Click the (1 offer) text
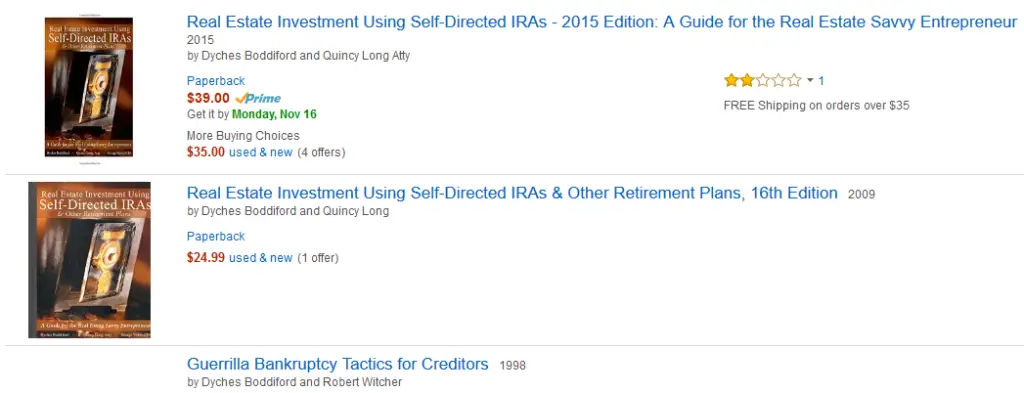Screen dimensions: 1024x393 pos(318,258)
